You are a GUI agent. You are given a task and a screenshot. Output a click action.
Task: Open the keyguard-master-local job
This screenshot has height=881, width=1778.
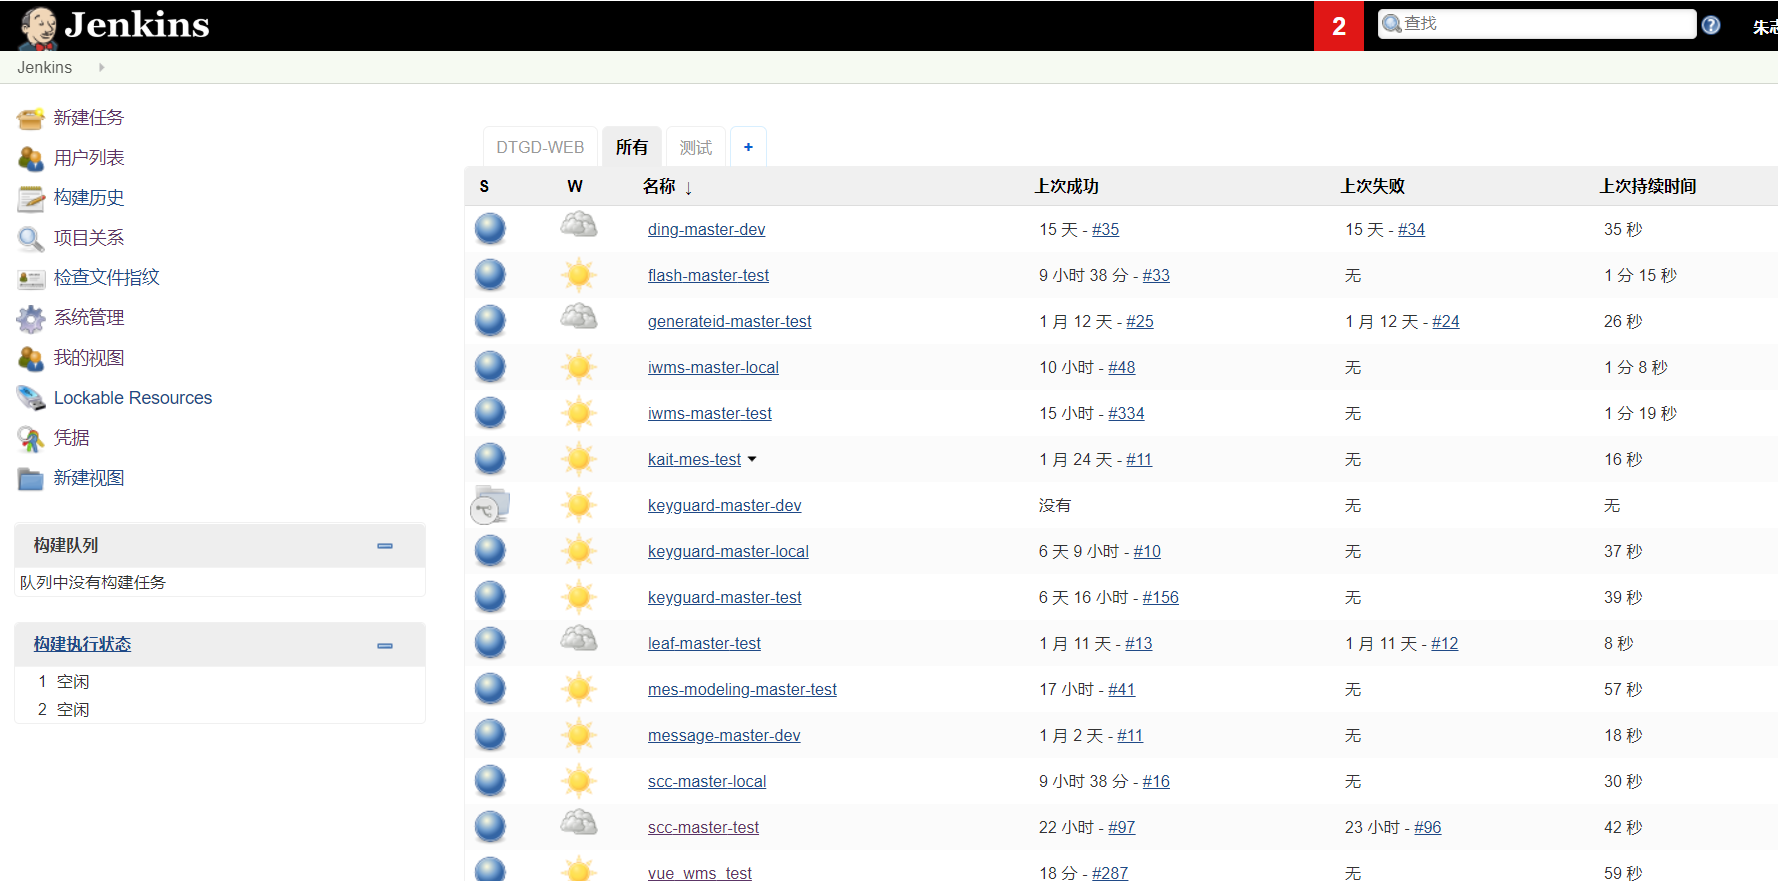click(x=728, y=551)
